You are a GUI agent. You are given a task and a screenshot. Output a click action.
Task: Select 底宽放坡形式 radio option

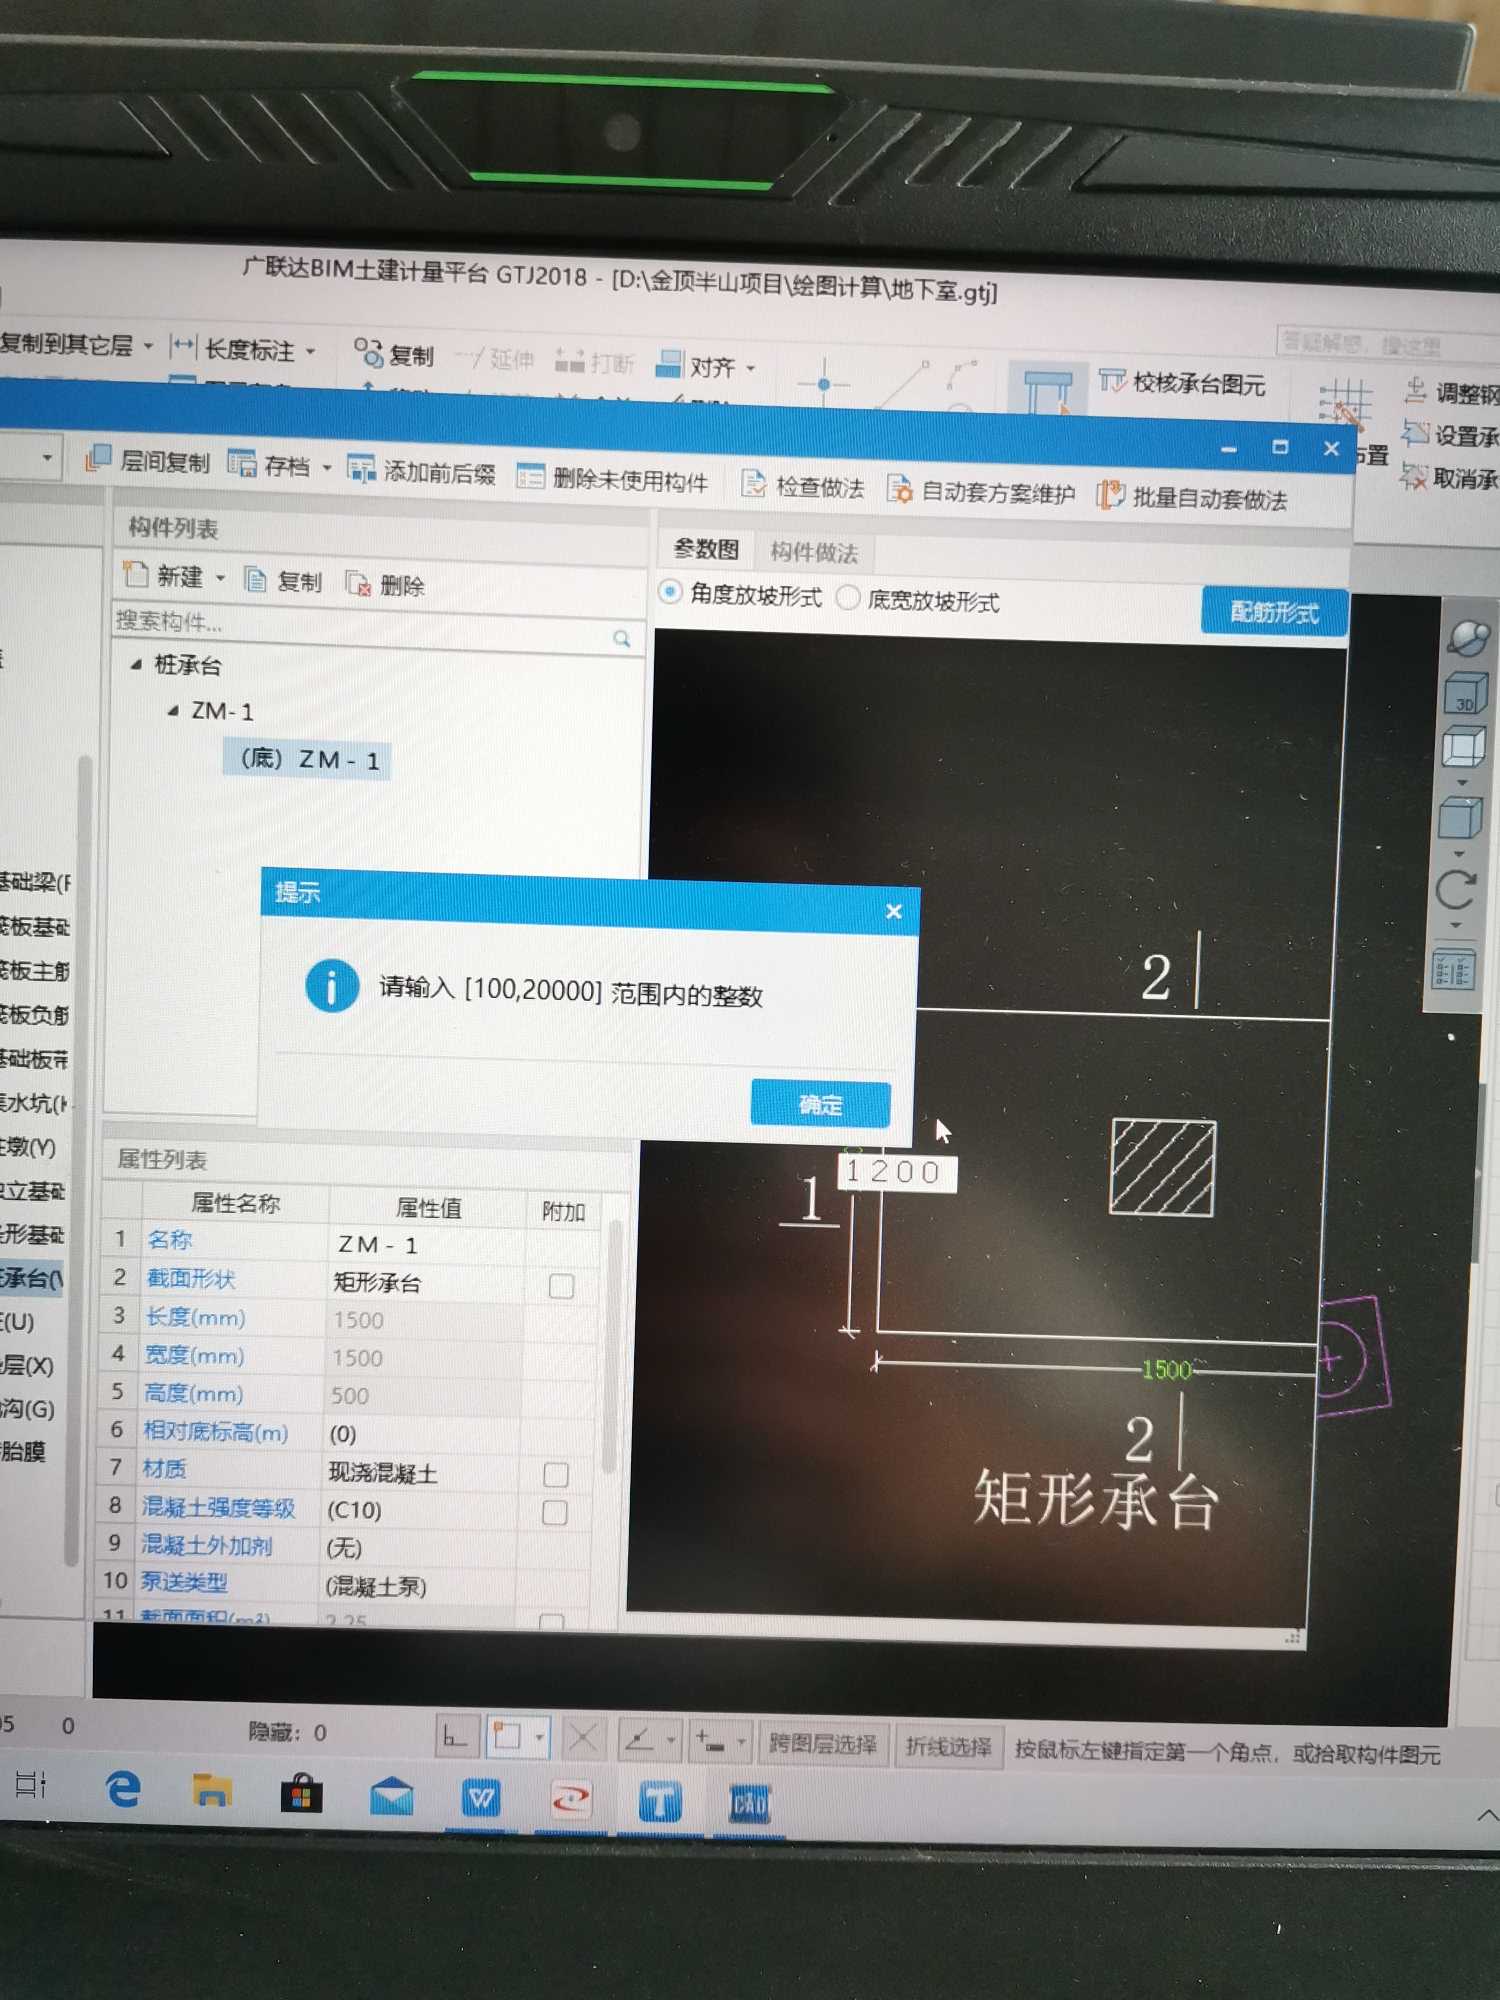(918, 600)
